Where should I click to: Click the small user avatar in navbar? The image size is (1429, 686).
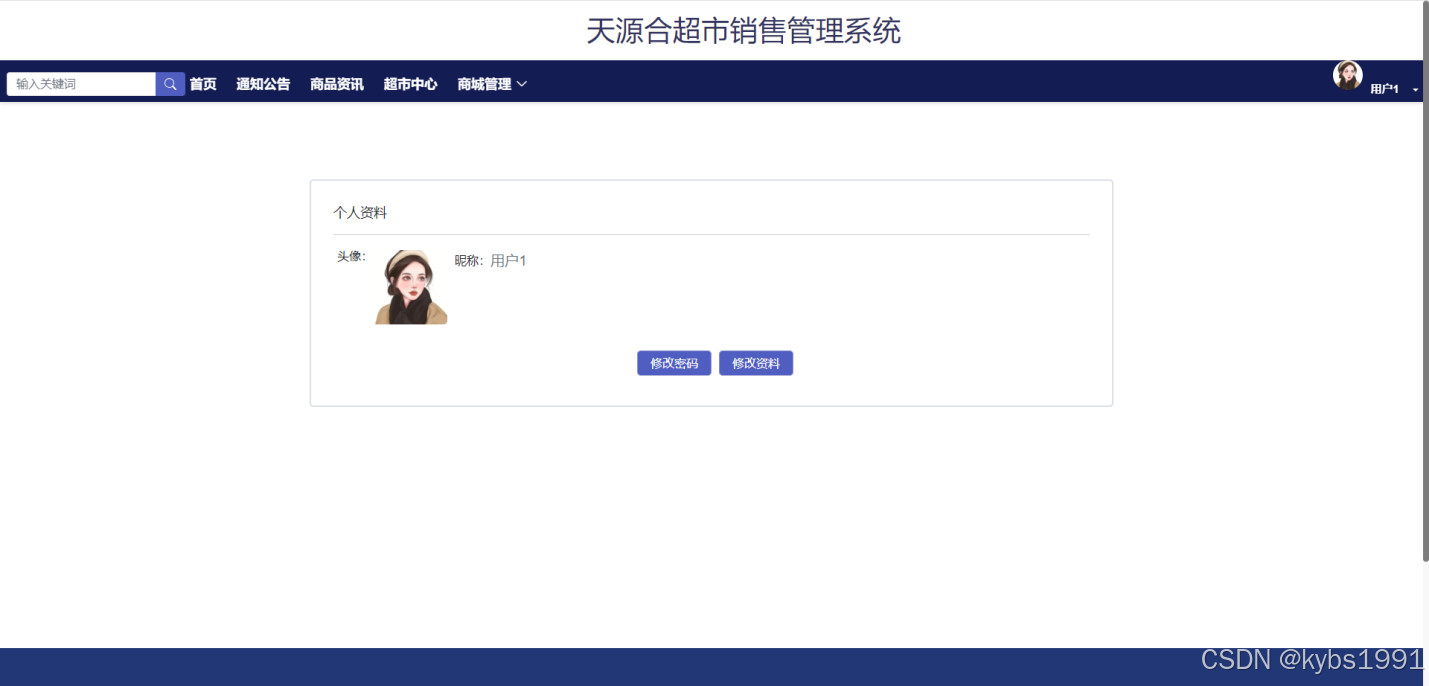1348,75
